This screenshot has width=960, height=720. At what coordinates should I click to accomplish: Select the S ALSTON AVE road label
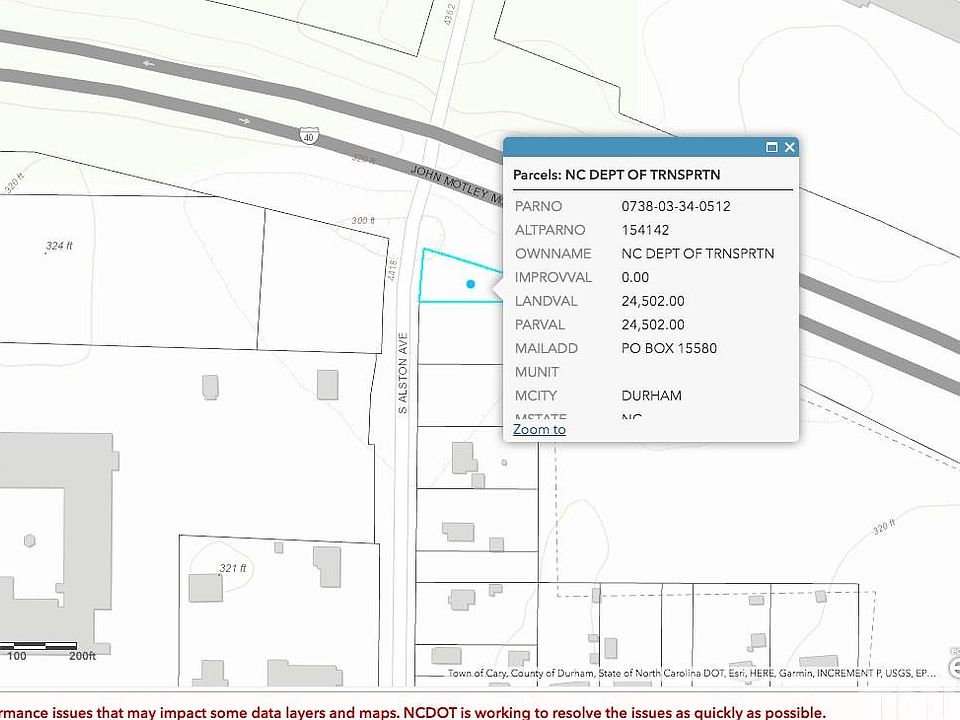tap(402, 372)
